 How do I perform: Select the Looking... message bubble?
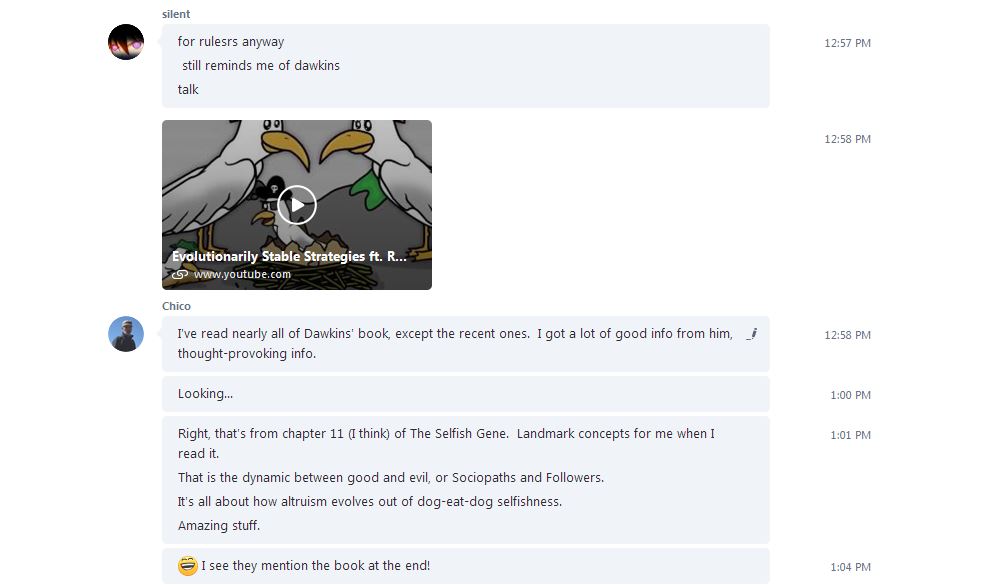[x=465, y=394]
